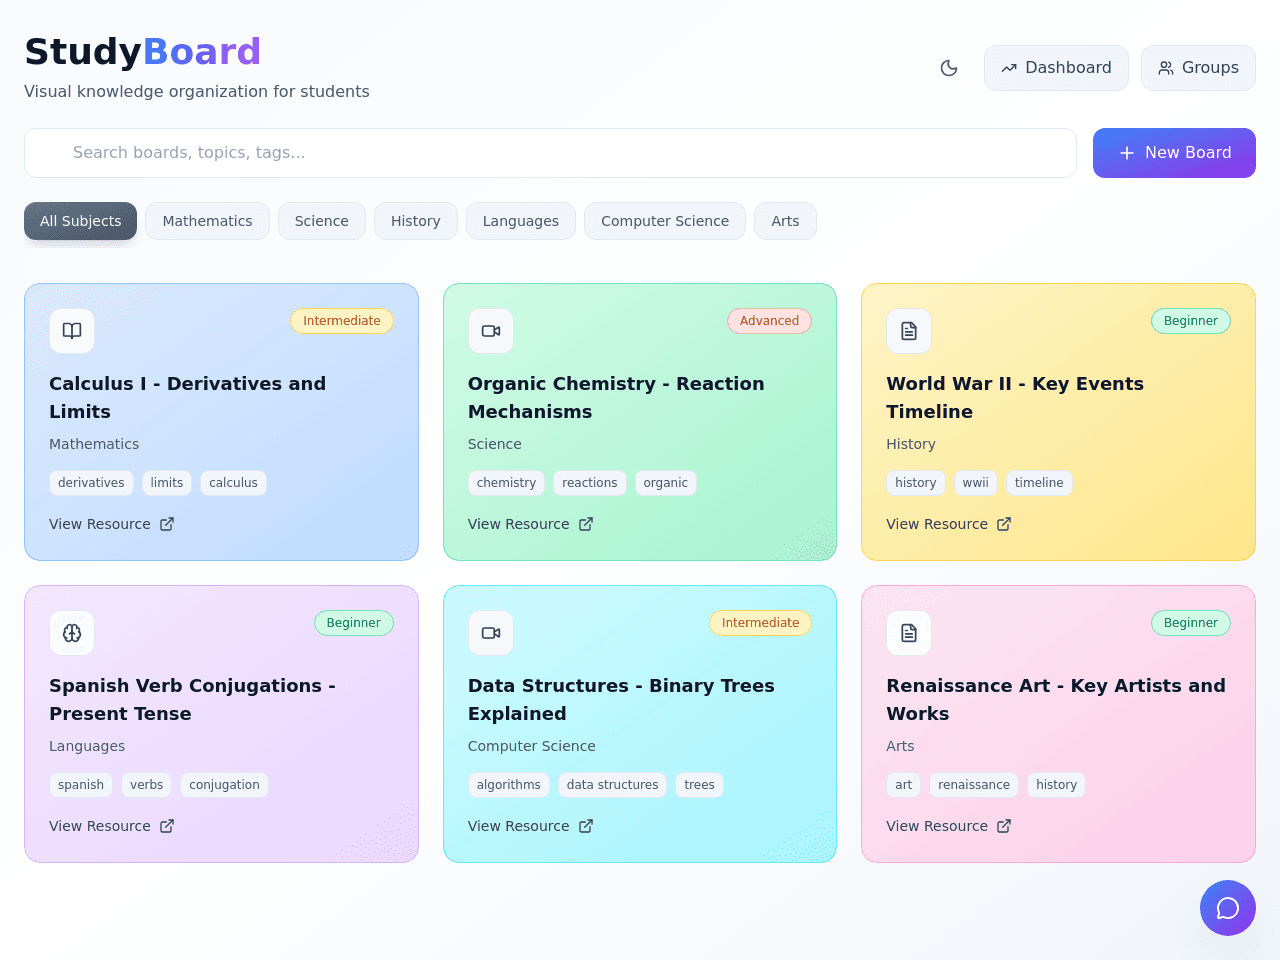Select the reactions tag
Screen dimensions: 1280x960
point(590,483)
